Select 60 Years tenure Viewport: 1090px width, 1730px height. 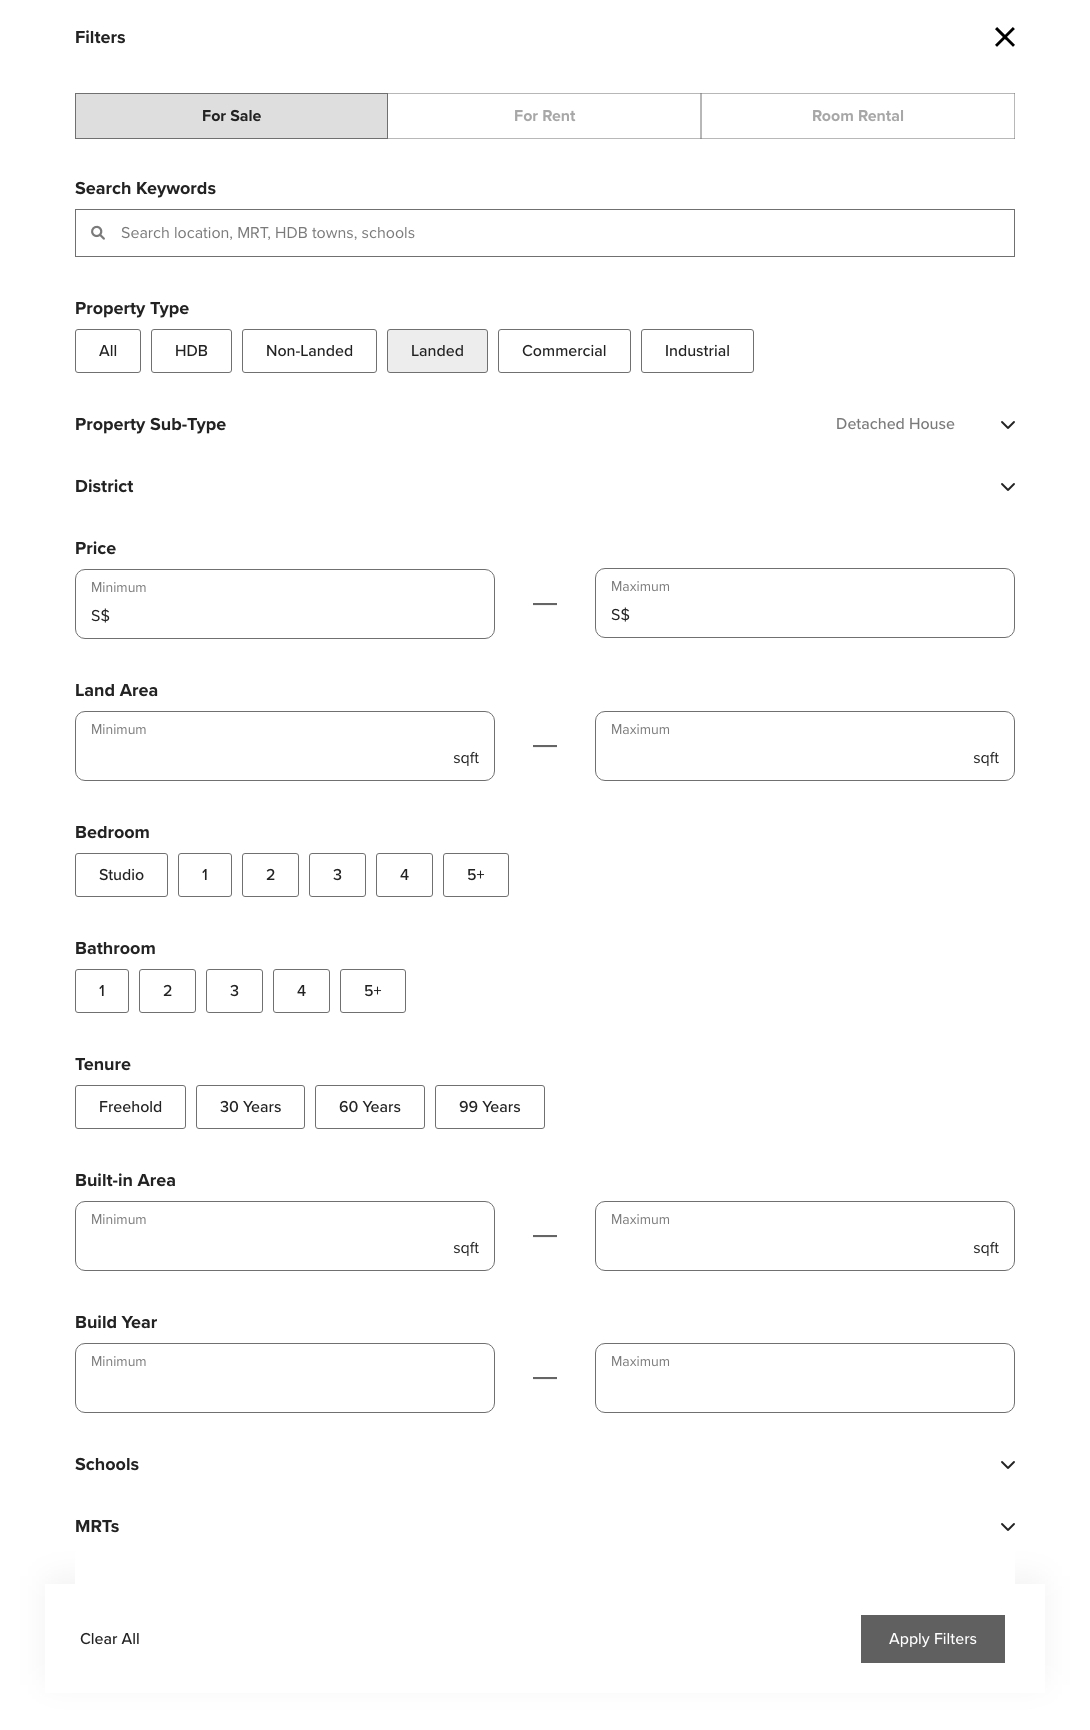pos(370,1107)
